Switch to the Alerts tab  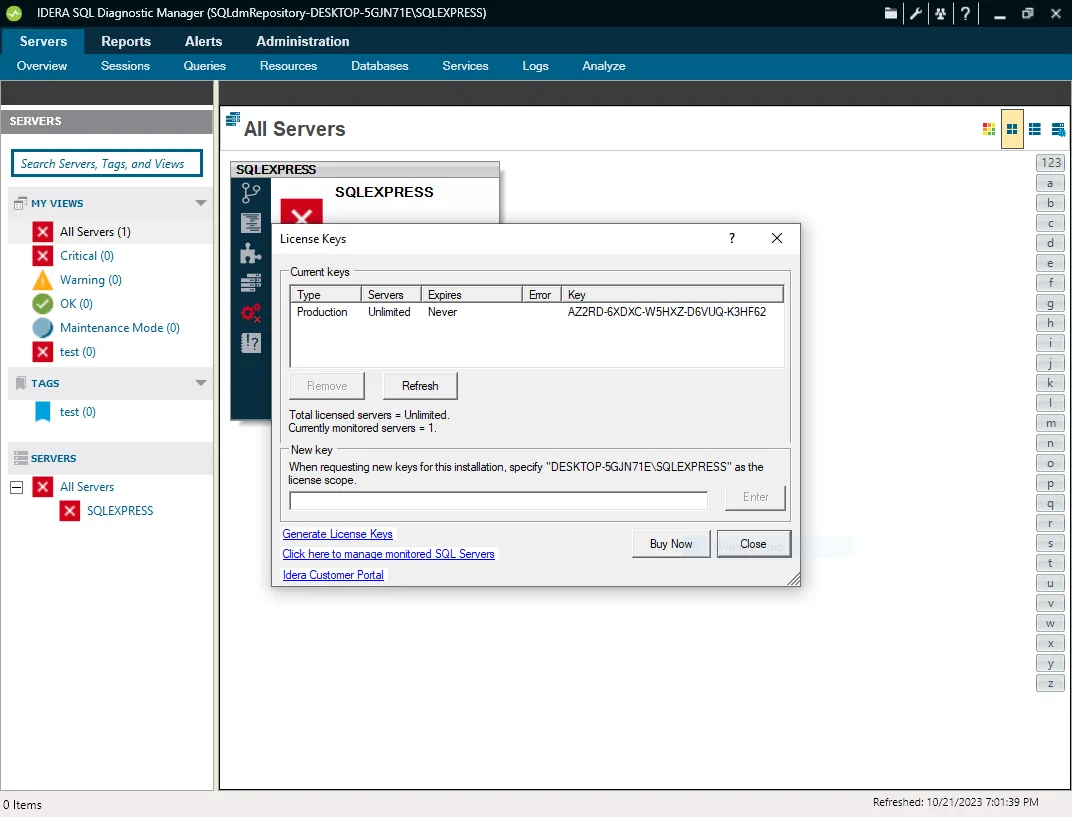pos(203,41)
